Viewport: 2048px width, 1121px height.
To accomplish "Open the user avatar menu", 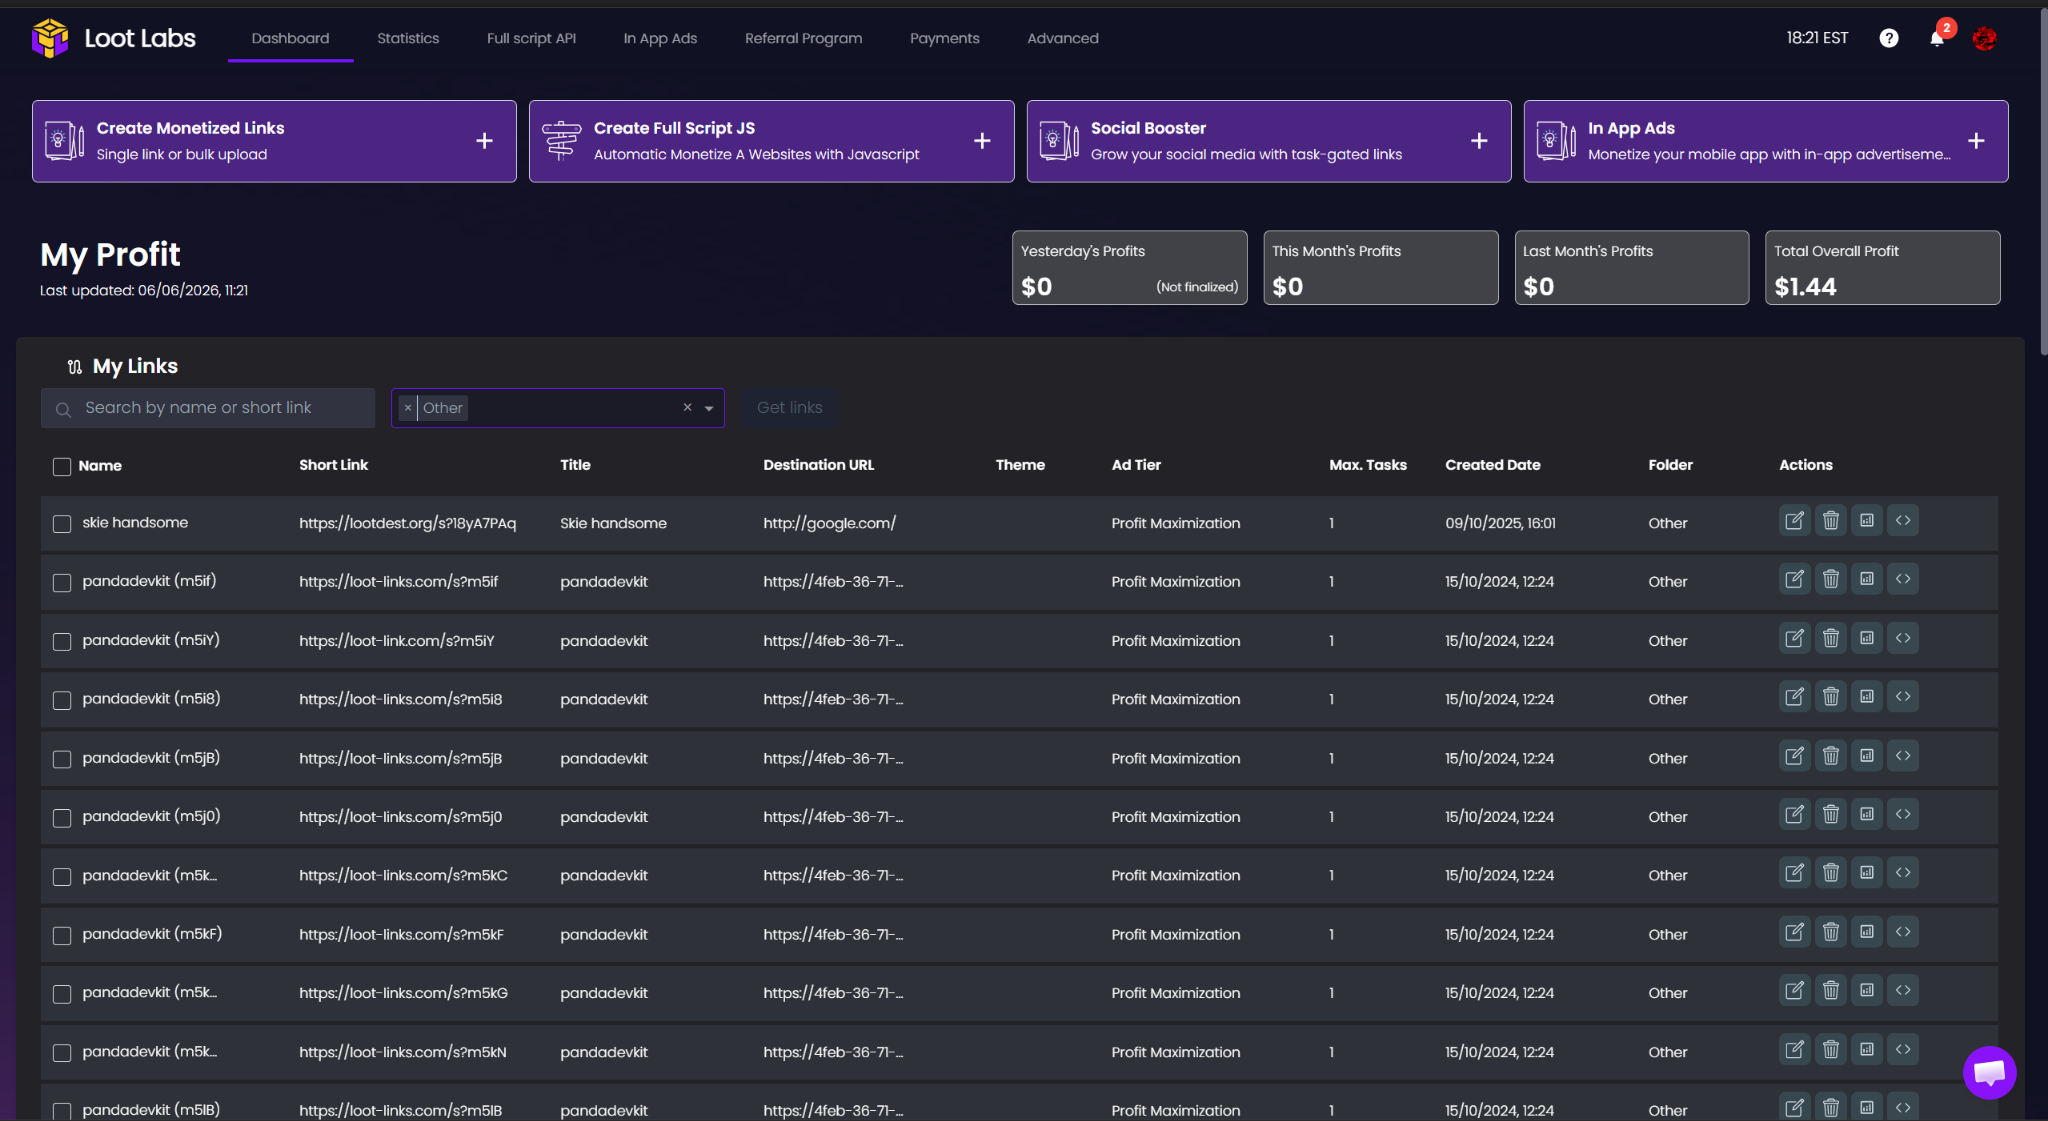I will (x=1984, y=38).
